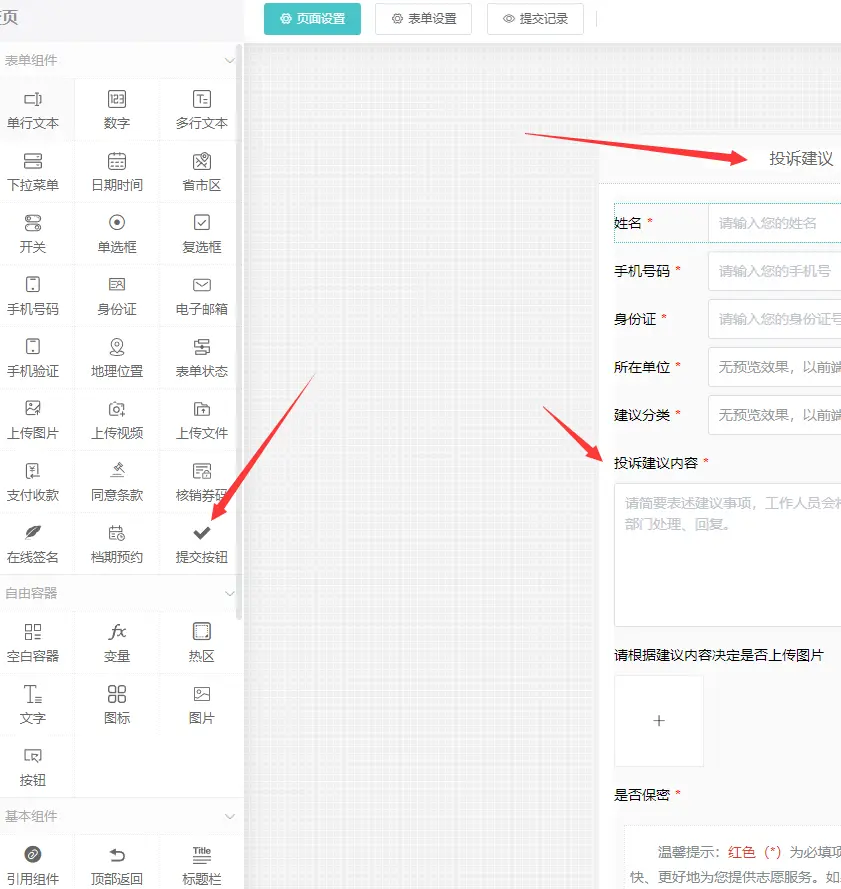Click the image upload plus placeholder
Image resolution: width=841 pixels, height=889 pixels.
(658, 720)
